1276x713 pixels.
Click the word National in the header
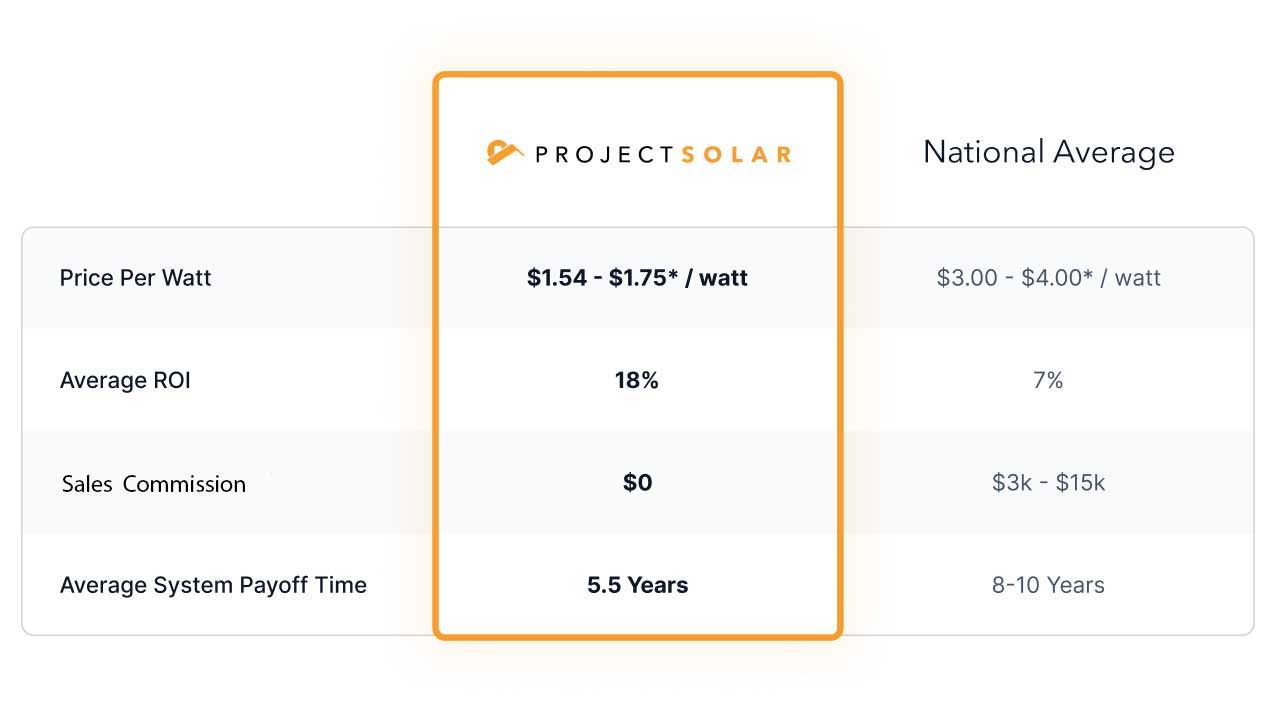[x=983, y=152]
